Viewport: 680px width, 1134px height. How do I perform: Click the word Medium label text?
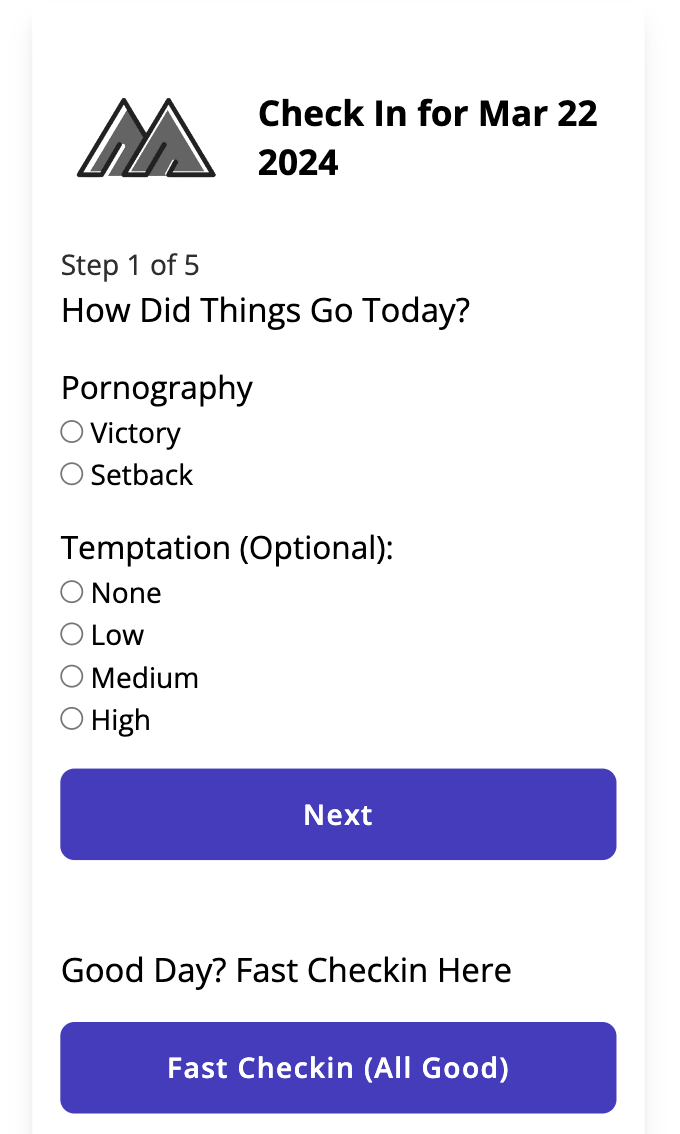(145, 678)
